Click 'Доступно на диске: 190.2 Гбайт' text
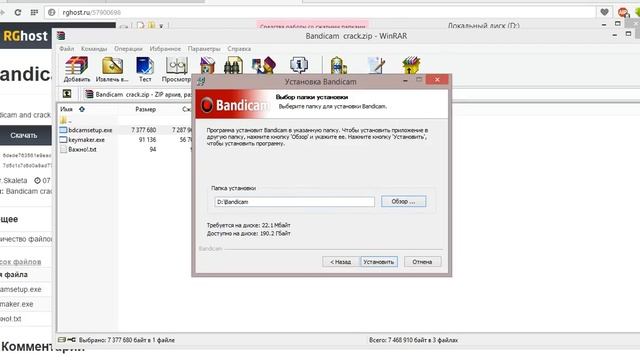This screenshot has height=360, width=640. (x=249, y=233)
